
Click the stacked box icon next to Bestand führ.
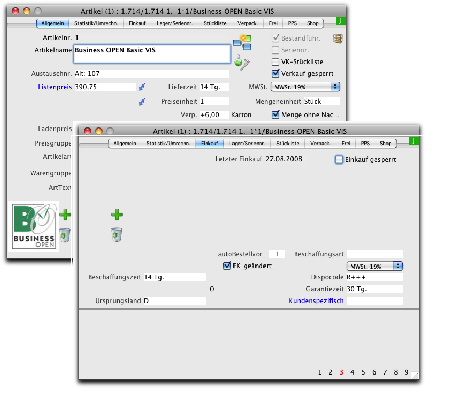(338, 39)
